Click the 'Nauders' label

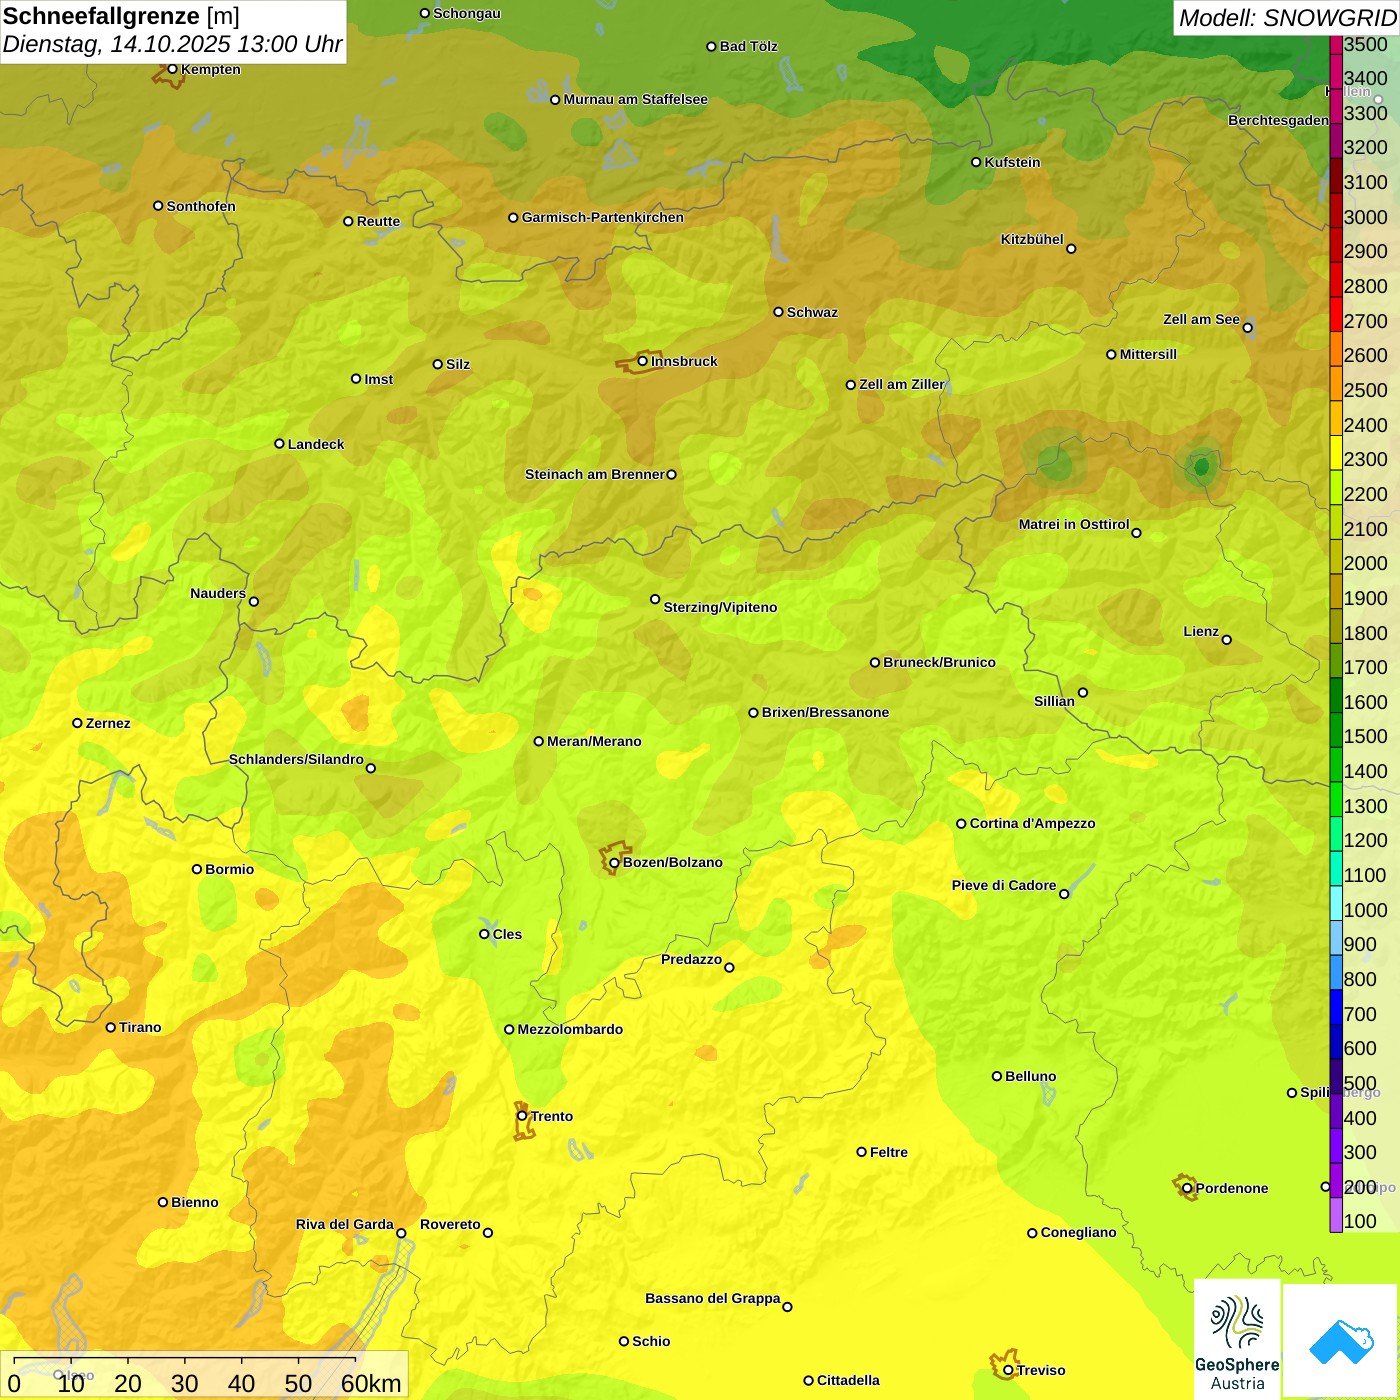[x=218, y=593]
